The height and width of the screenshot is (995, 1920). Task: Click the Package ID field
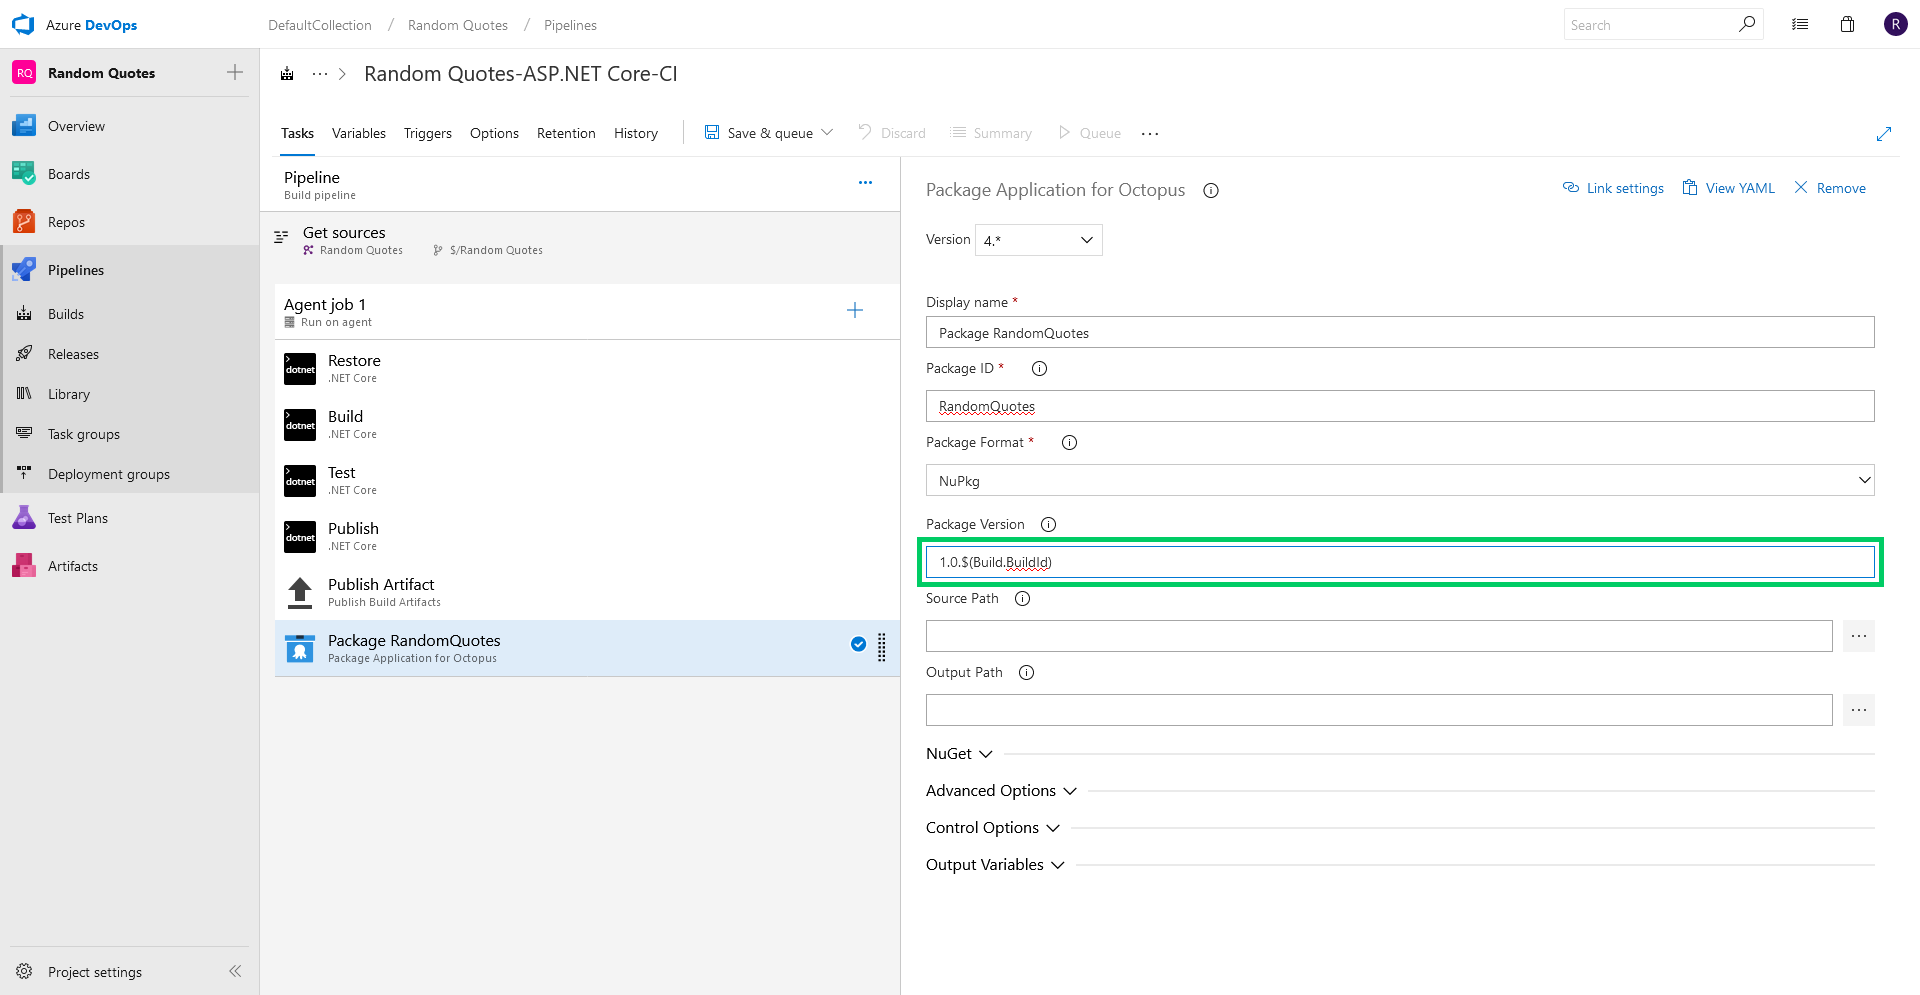[1400, 406]
